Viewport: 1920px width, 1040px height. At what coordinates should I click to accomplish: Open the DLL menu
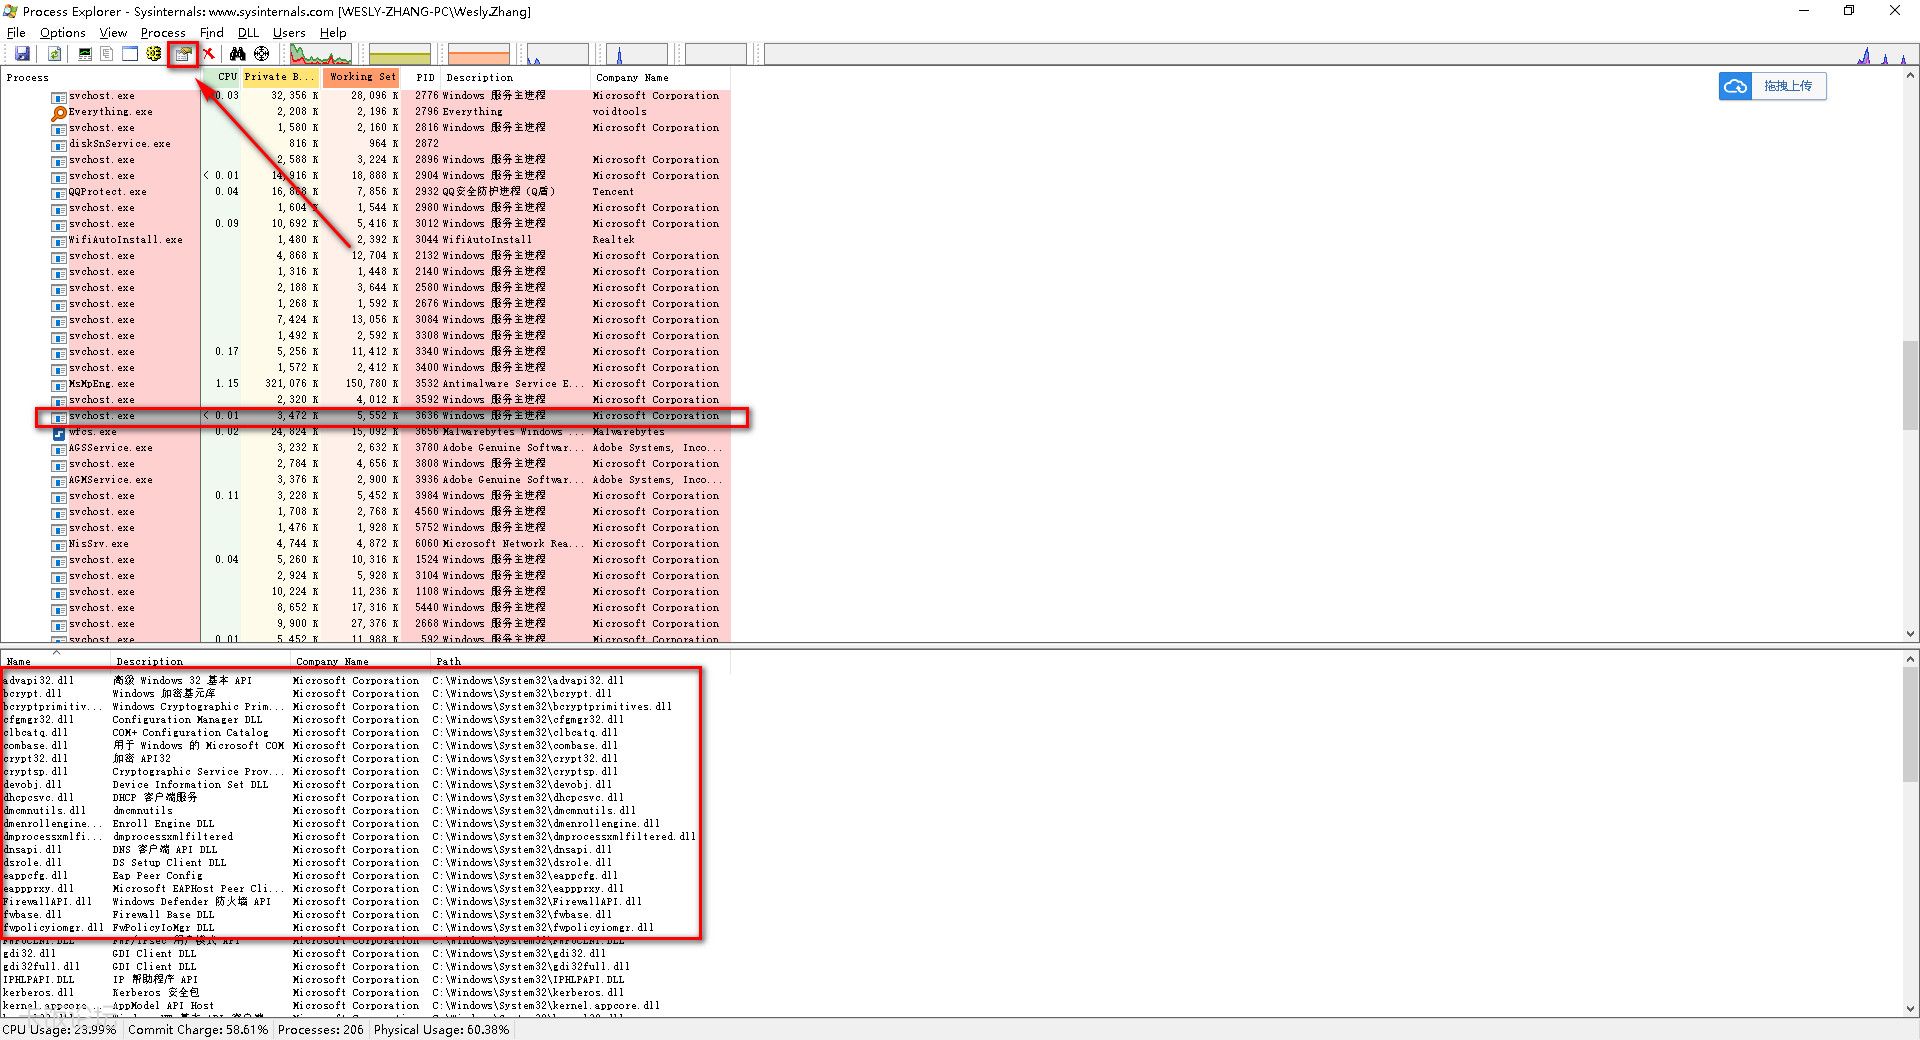[248, 32]
